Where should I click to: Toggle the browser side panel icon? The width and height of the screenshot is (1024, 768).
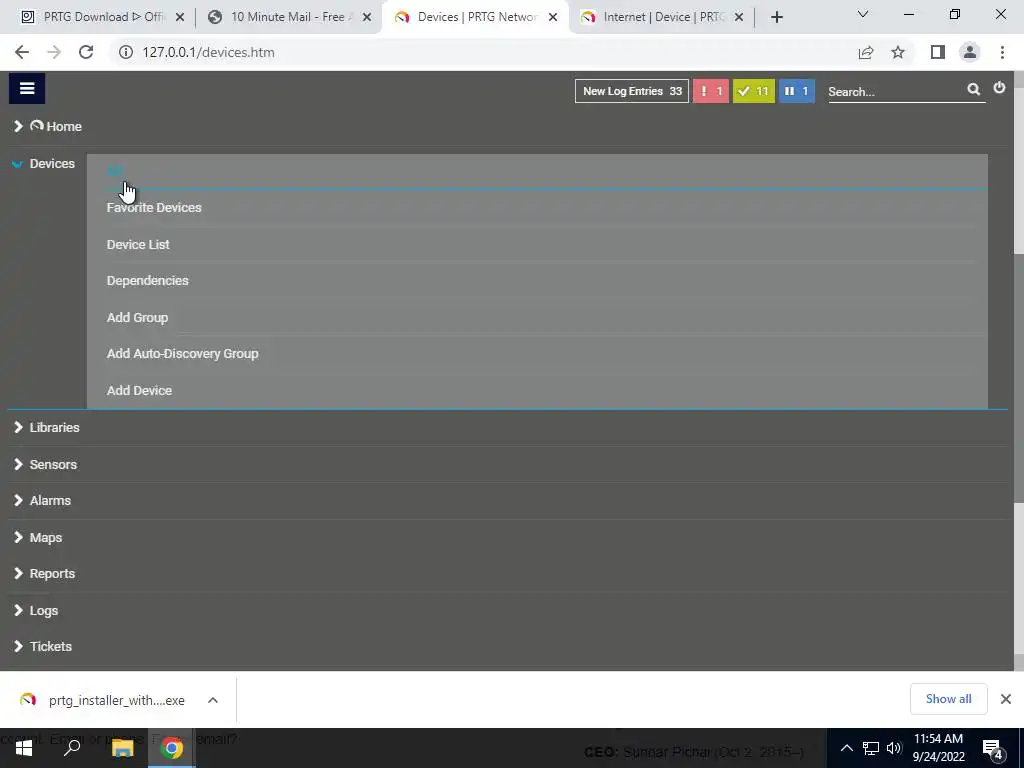pyautogui.click(x=938, y=52)
